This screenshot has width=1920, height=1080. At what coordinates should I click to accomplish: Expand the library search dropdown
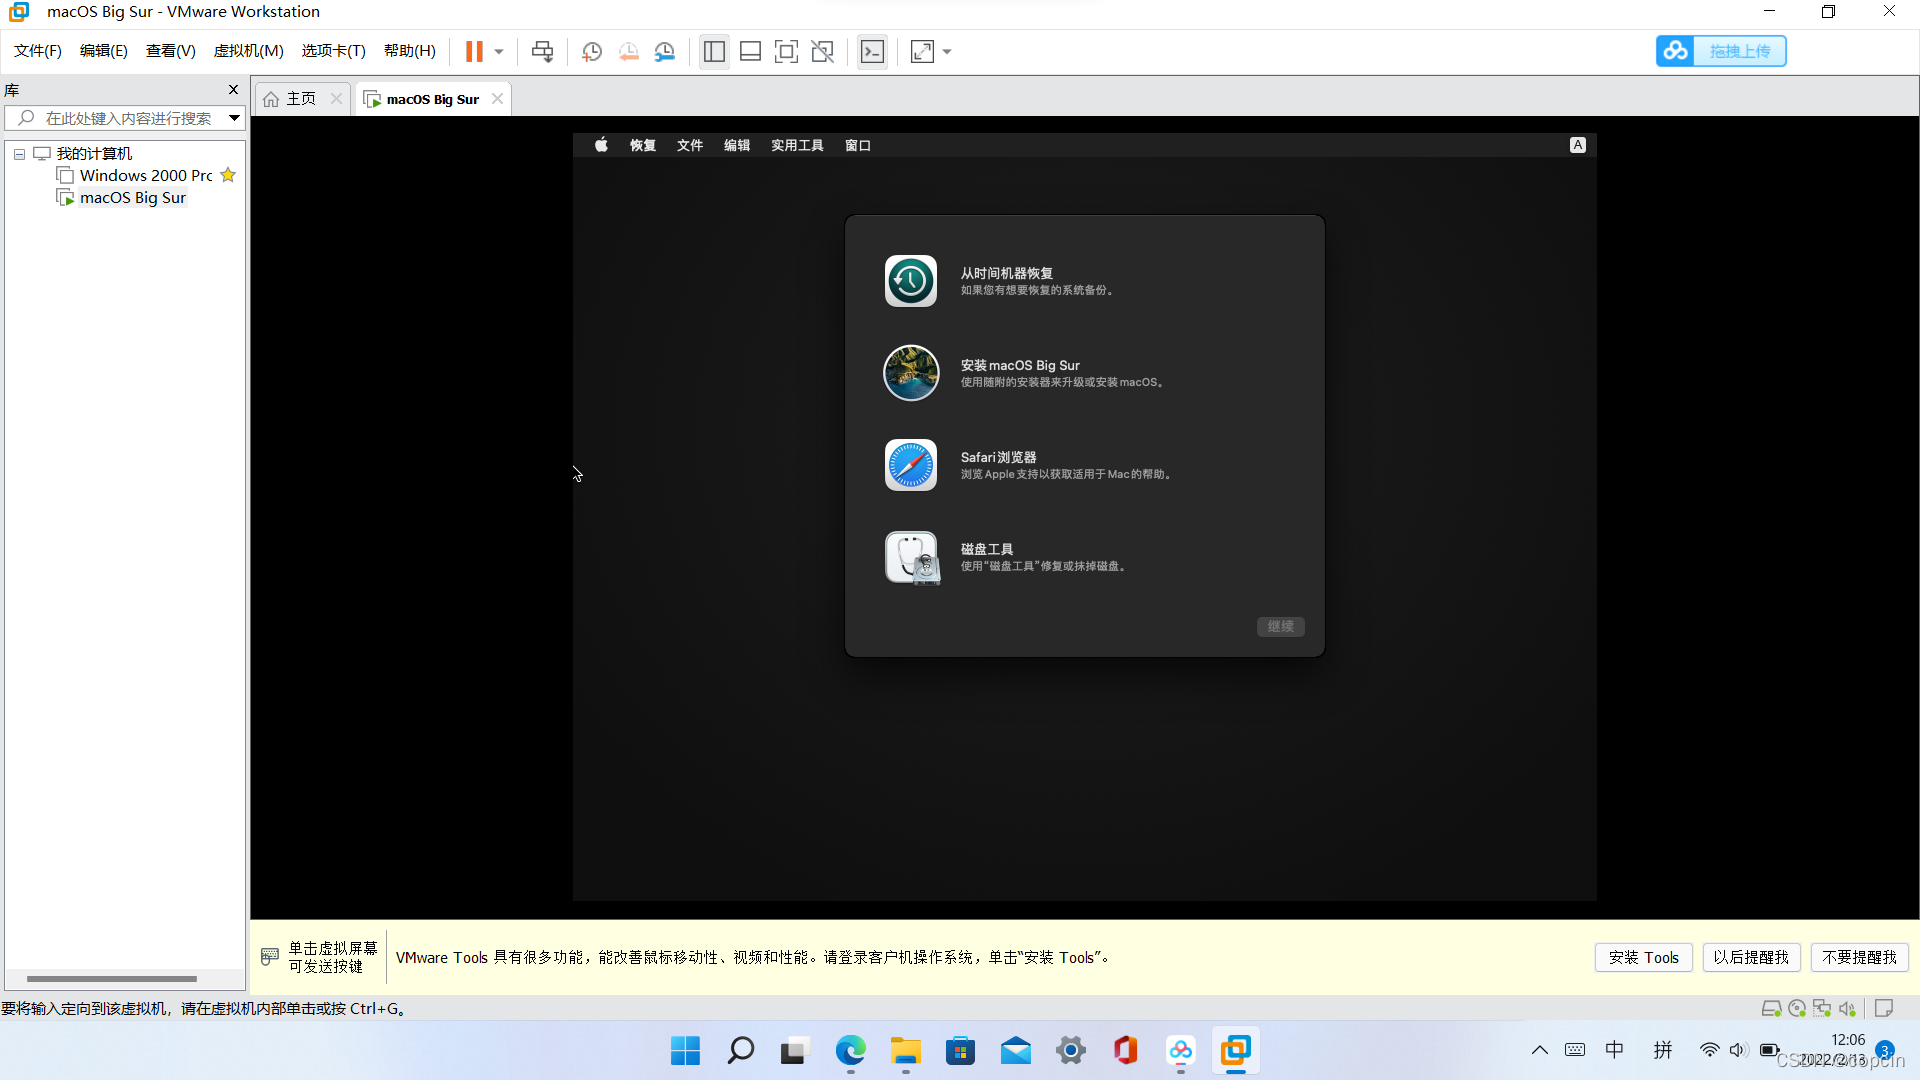coord(235,118)
